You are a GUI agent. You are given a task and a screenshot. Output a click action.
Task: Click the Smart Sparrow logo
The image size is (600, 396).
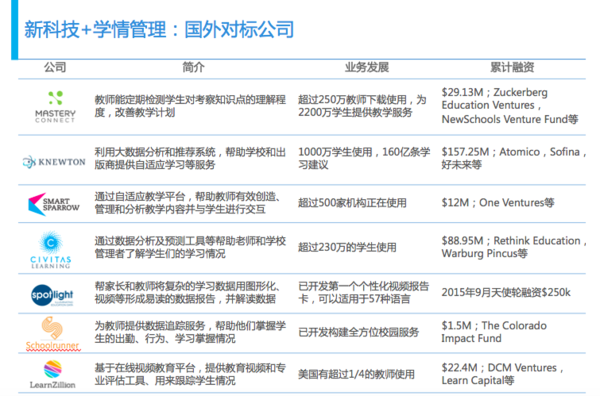pos(54,204)
